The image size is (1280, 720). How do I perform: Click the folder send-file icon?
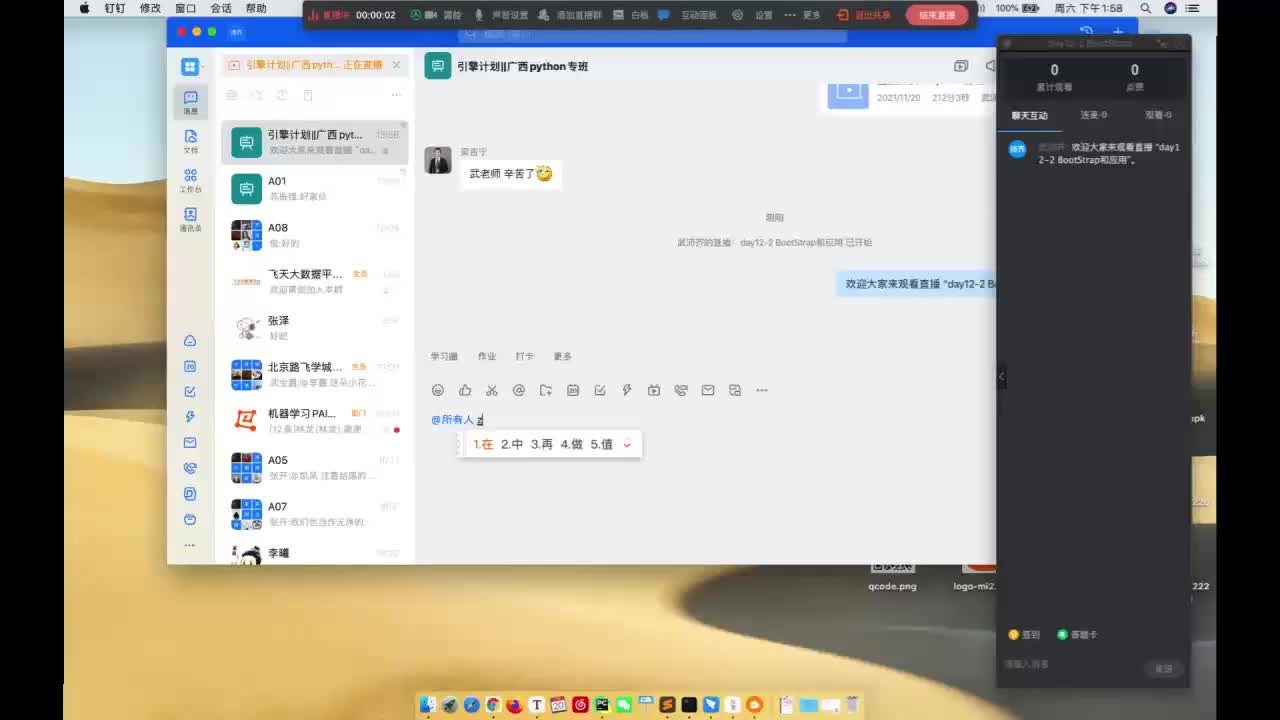click(546, 390)
